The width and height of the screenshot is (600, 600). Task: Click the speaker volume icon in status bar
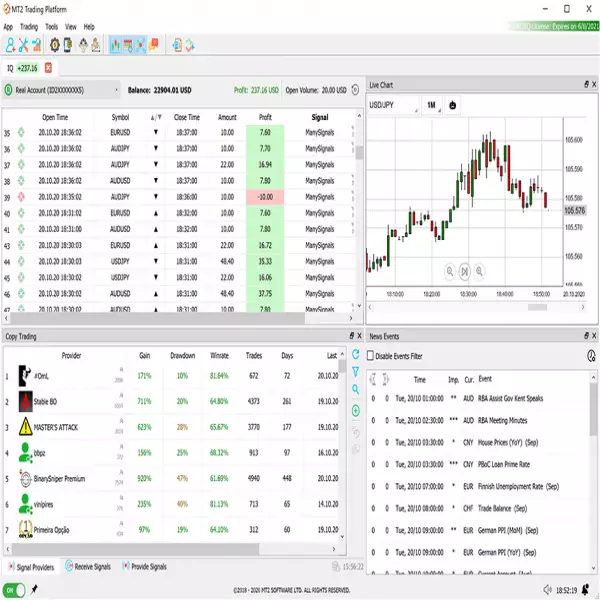(549, 590)
